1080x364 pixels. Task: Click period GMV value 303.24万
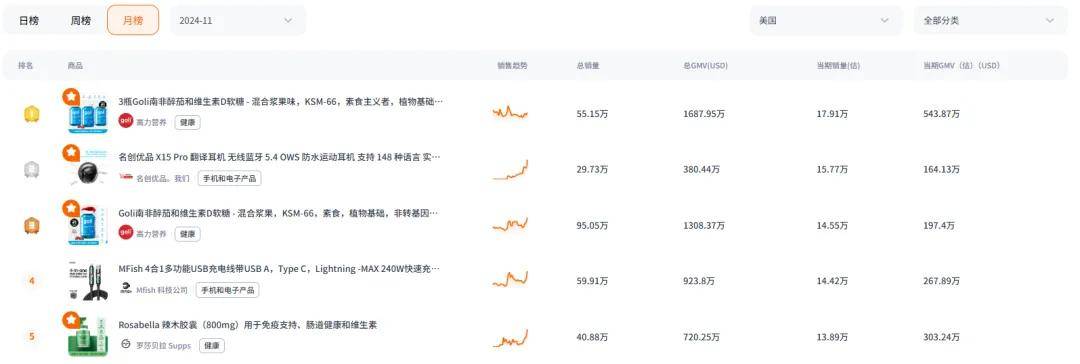[x=942, y=337]
